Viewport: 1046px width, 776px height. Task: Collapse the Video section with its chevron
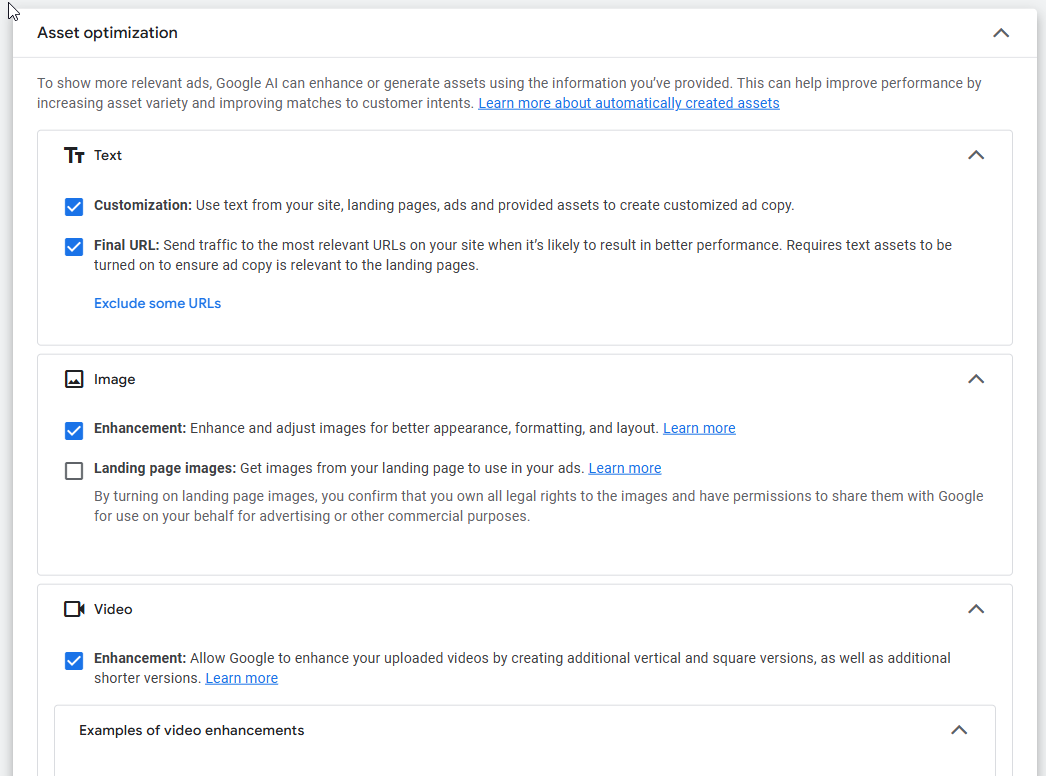976,609
